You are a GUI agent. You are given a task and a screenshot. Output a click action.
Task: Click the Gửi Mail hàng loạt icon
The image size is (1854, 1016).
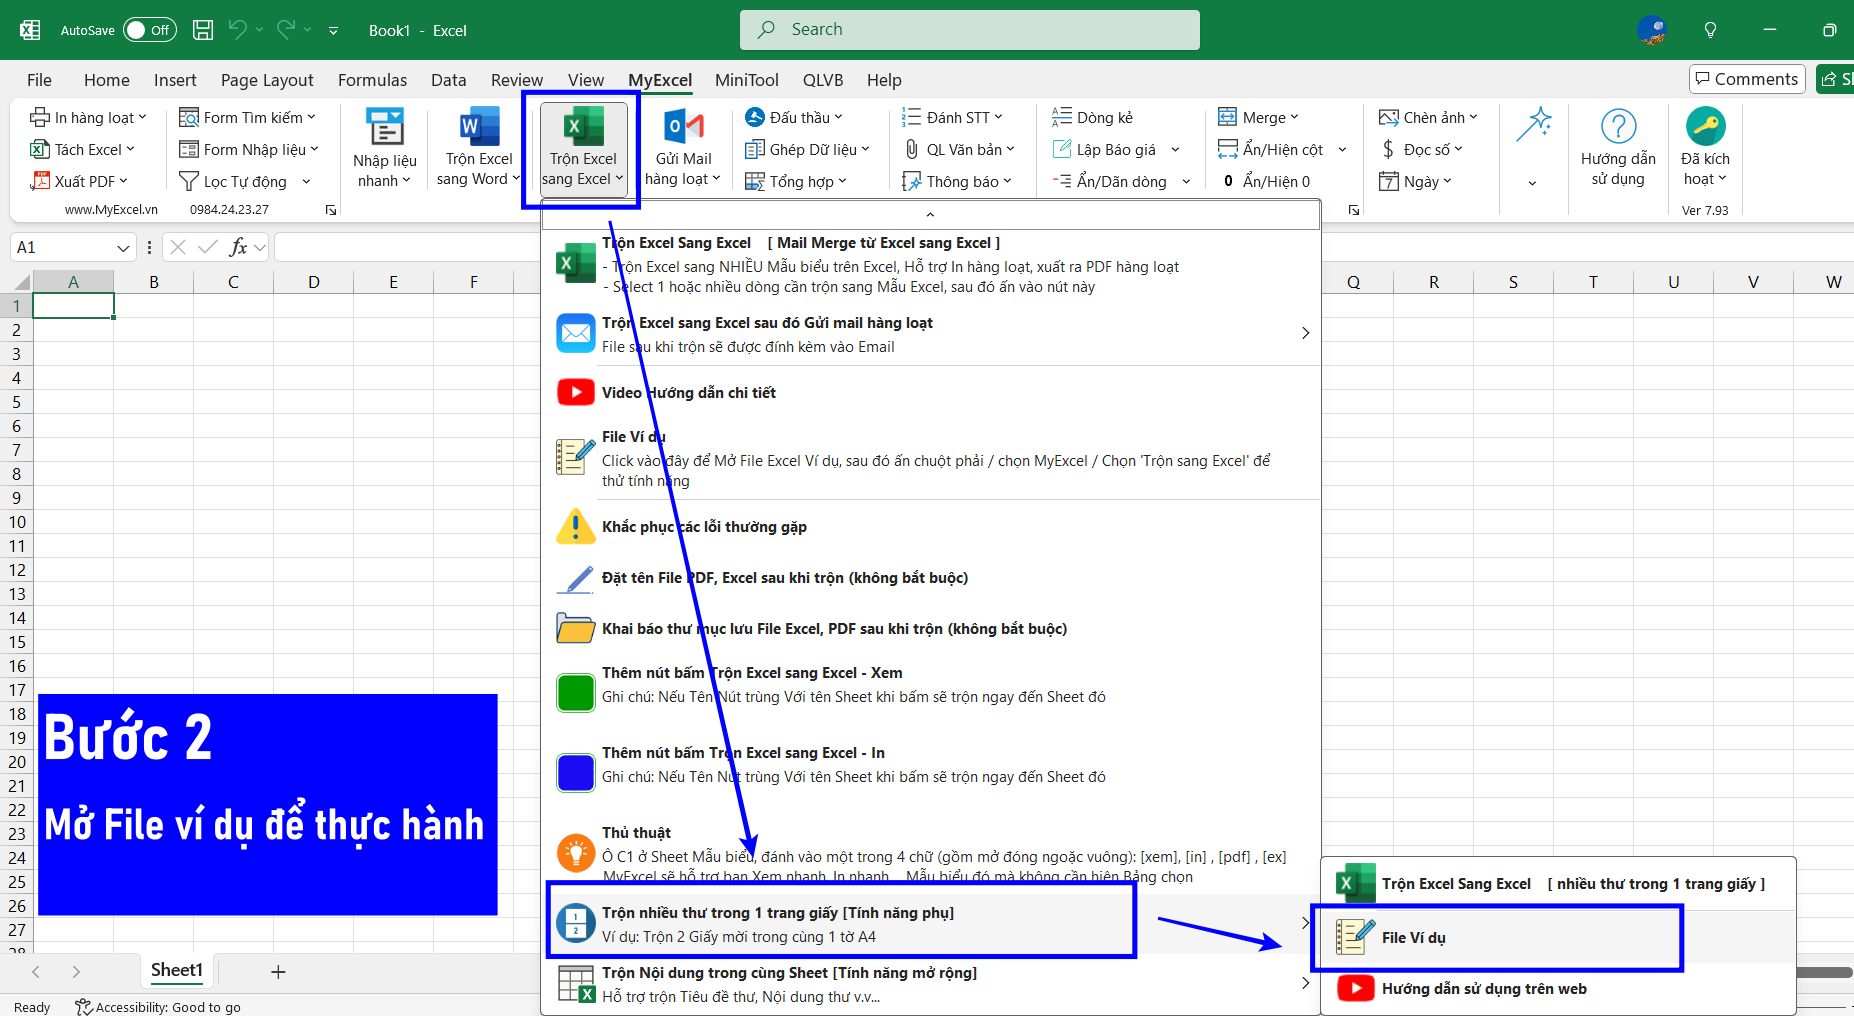click(684, 128)
